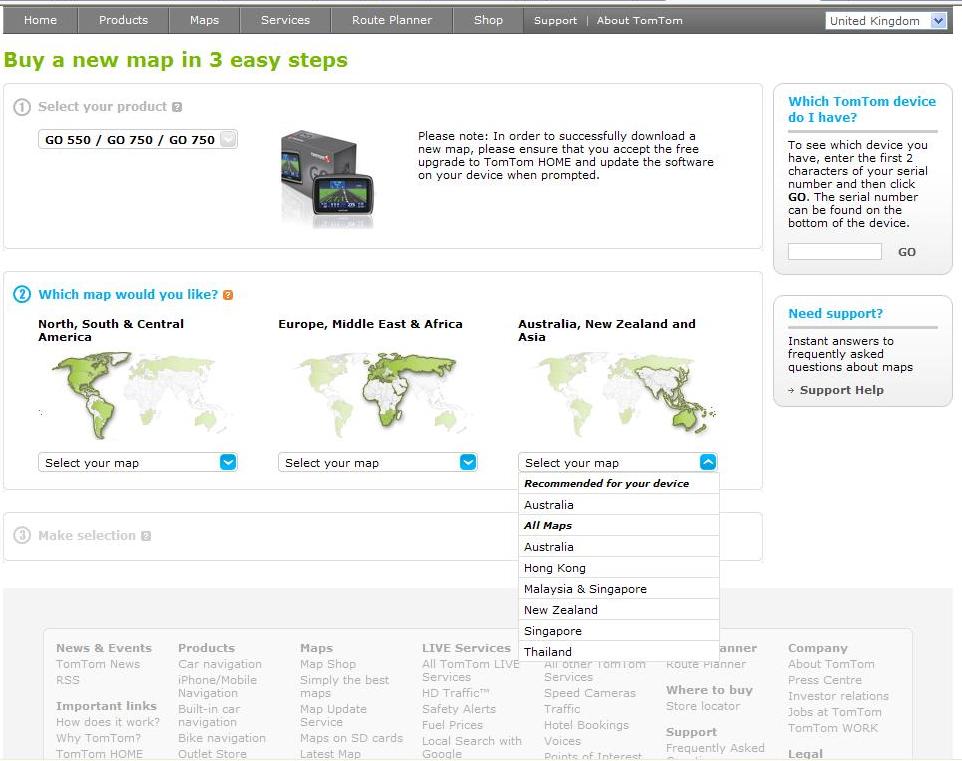Screen dimensions: 962x761
Task: Open the Store locator footer link
Action: (x=703, y=706)
